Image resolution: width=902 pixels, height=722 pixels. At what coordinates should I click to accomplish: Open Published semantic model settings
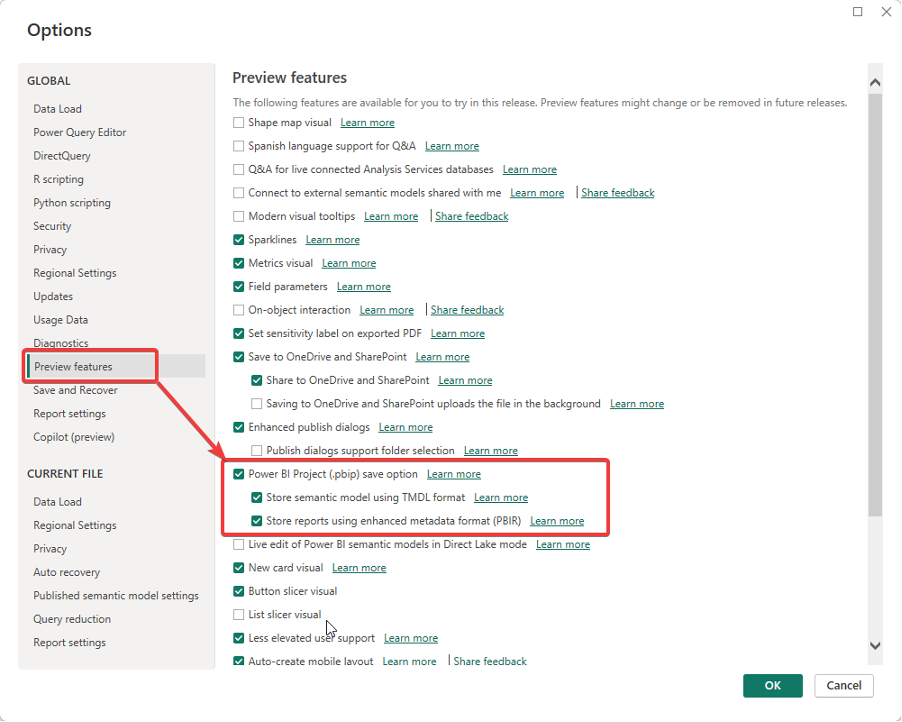coord(116,596)
